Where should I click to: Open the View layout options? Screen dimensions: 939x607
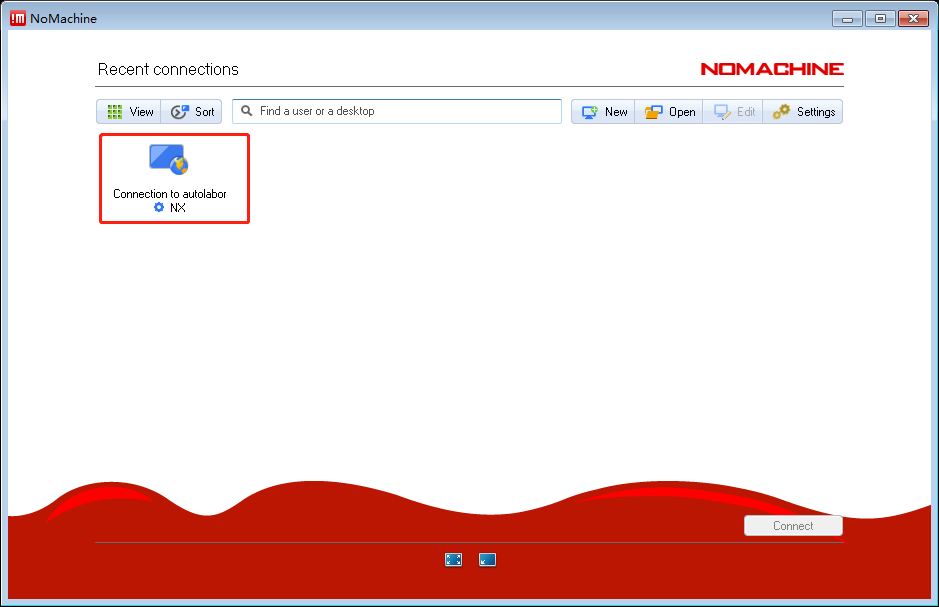click(x=129, y=112)
